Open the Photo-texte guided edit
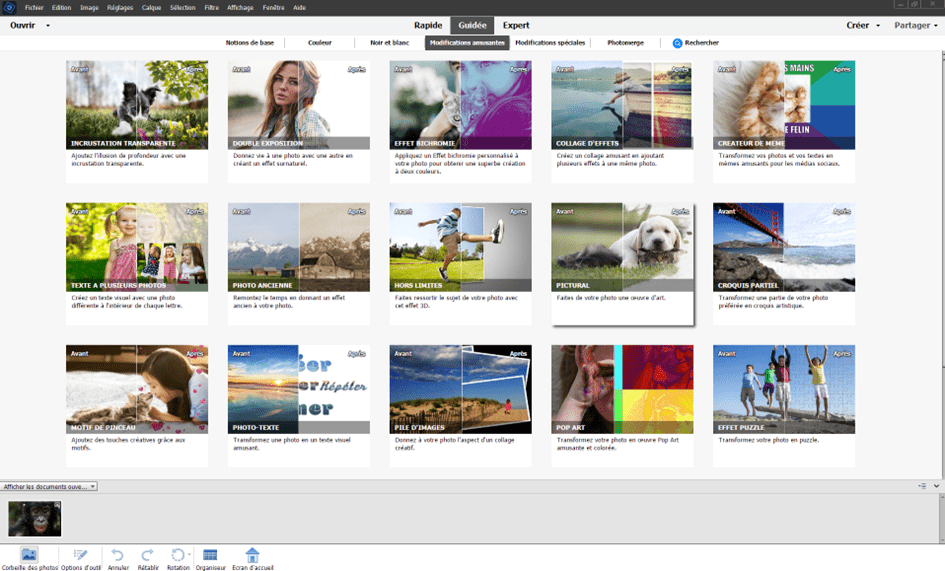 298,406
